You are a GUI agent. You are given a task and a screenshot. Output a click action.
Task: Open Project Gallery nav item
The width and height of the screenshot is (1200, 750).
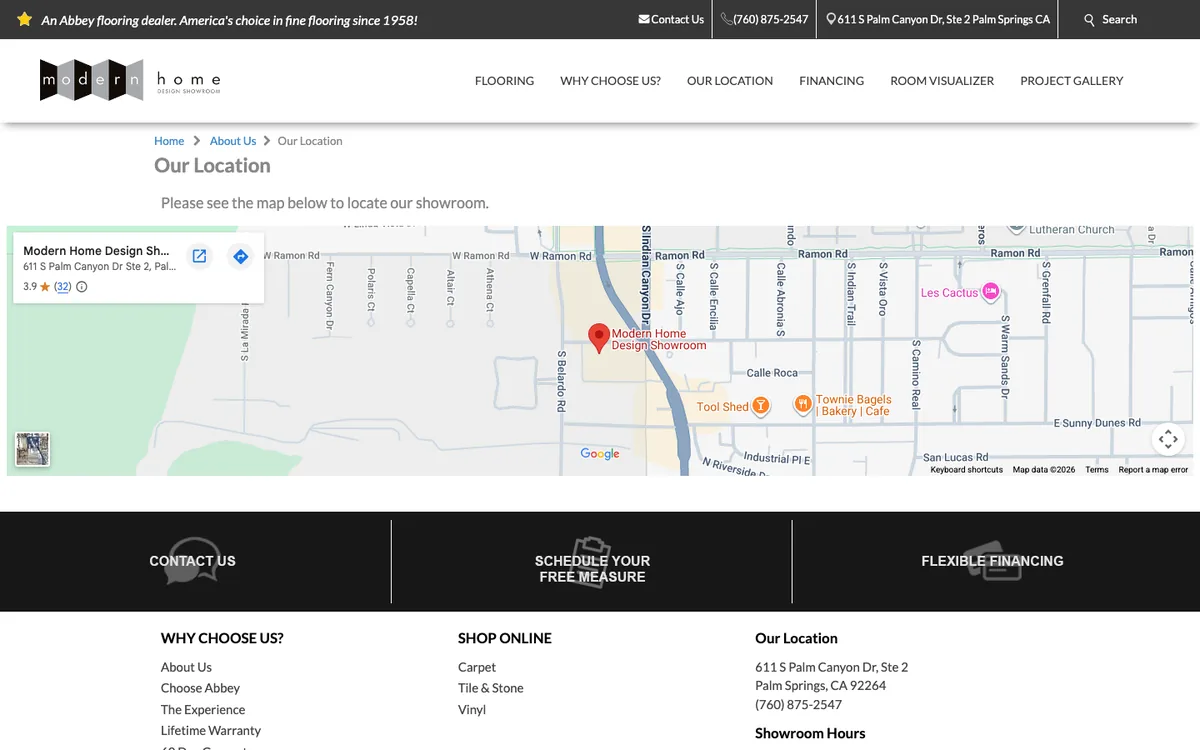[x=1072, y=81]
